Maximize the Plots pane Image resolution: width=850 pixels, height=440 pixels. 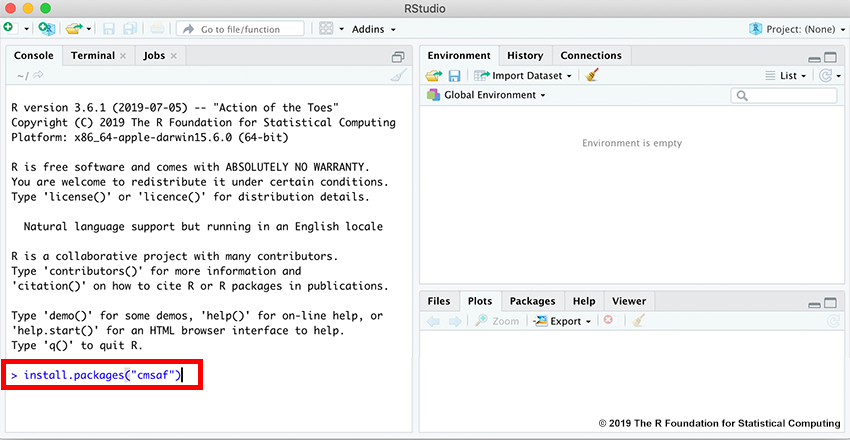click(x=830, y=302)
